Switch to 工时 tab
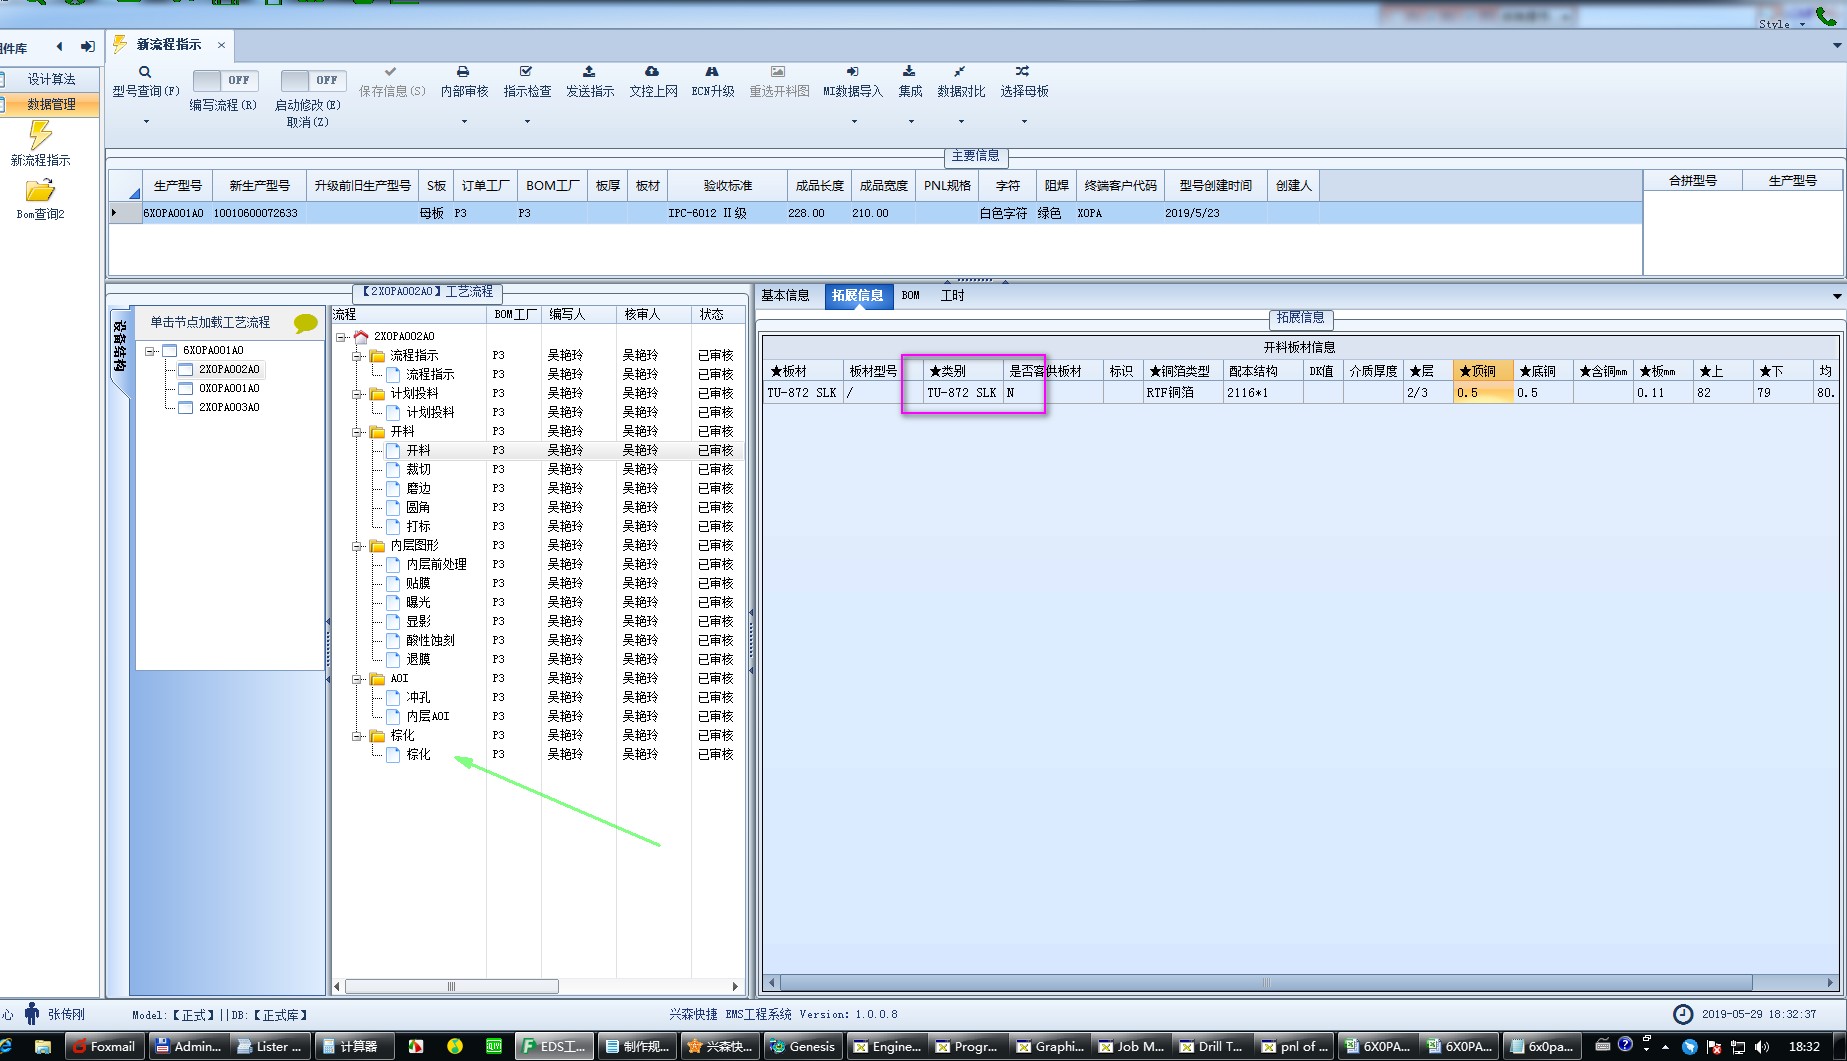Viewport: 1847px width, 1061px height. point(953,296)
